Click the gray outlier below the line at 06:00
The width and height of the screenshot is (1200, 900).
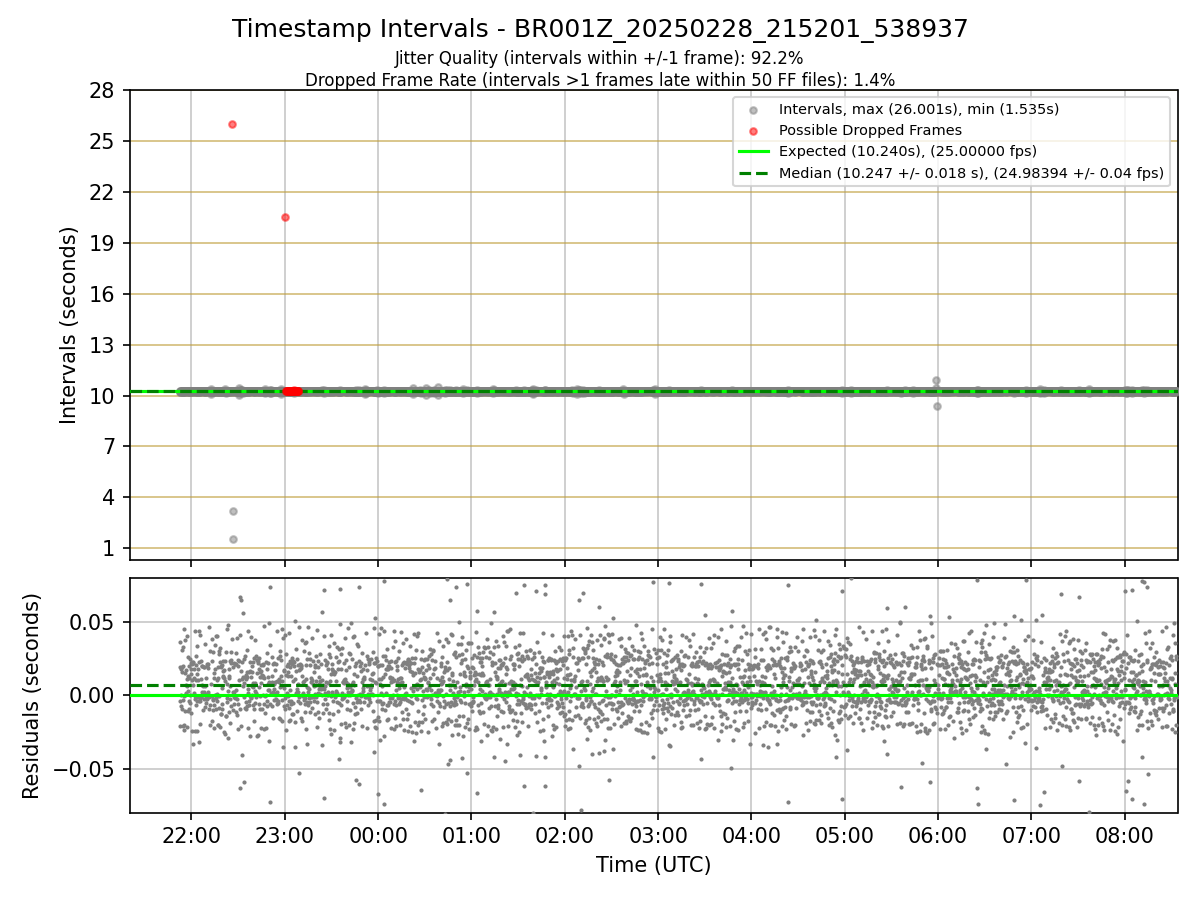[x=937, y=406]
